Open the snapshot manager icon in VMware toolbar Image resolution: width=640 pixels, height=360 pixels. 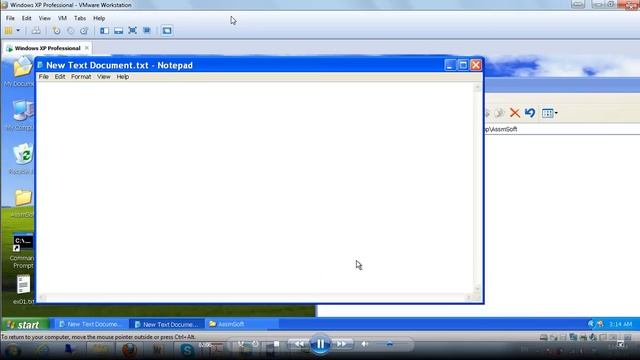[x=84, y=31]
